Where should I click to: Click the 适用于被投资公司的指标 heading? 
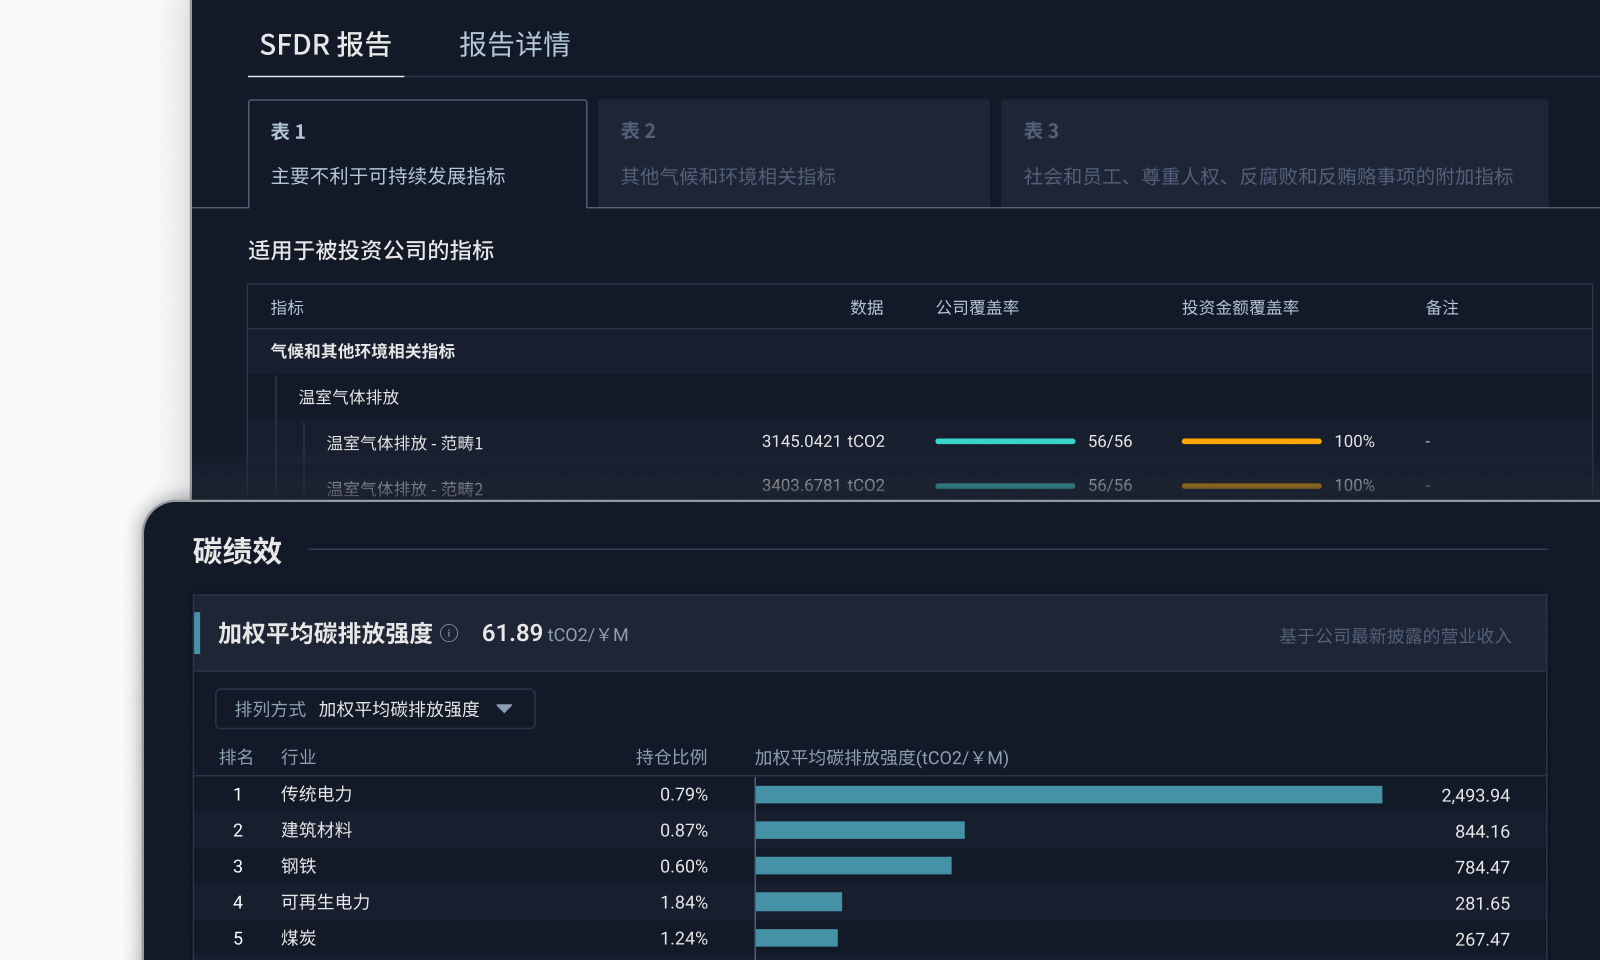coord(371,250)
